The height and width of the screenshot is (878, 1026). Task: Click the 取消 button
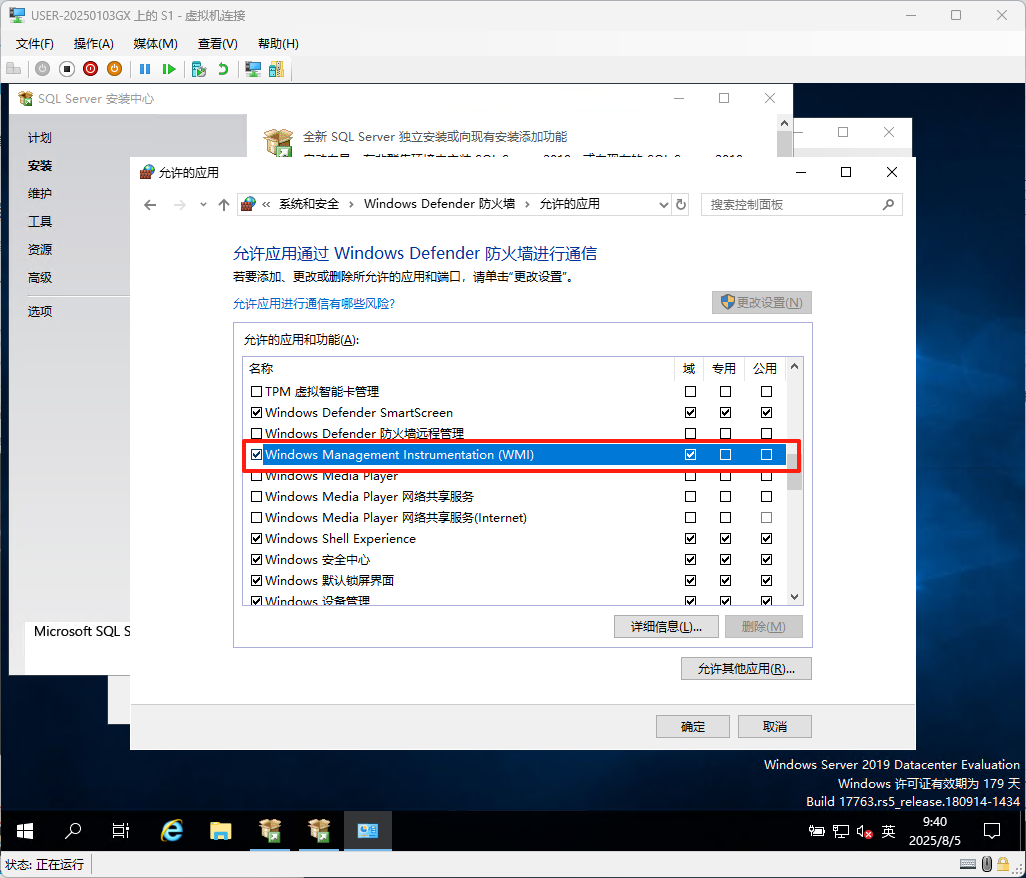[x=775, y=727]
